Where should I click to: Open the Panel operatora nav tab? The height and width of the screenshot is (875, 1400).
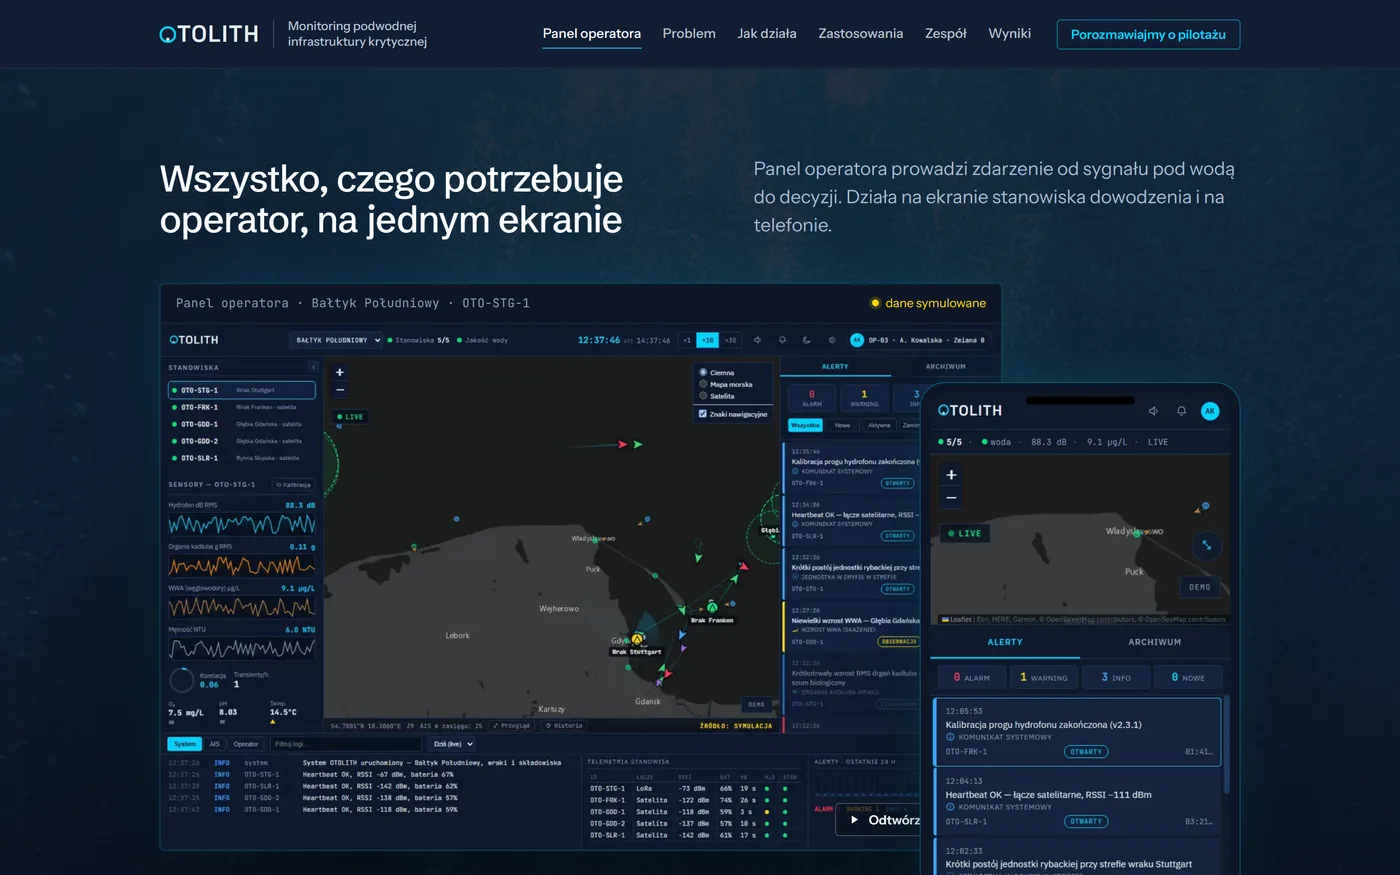coord(592,34)
